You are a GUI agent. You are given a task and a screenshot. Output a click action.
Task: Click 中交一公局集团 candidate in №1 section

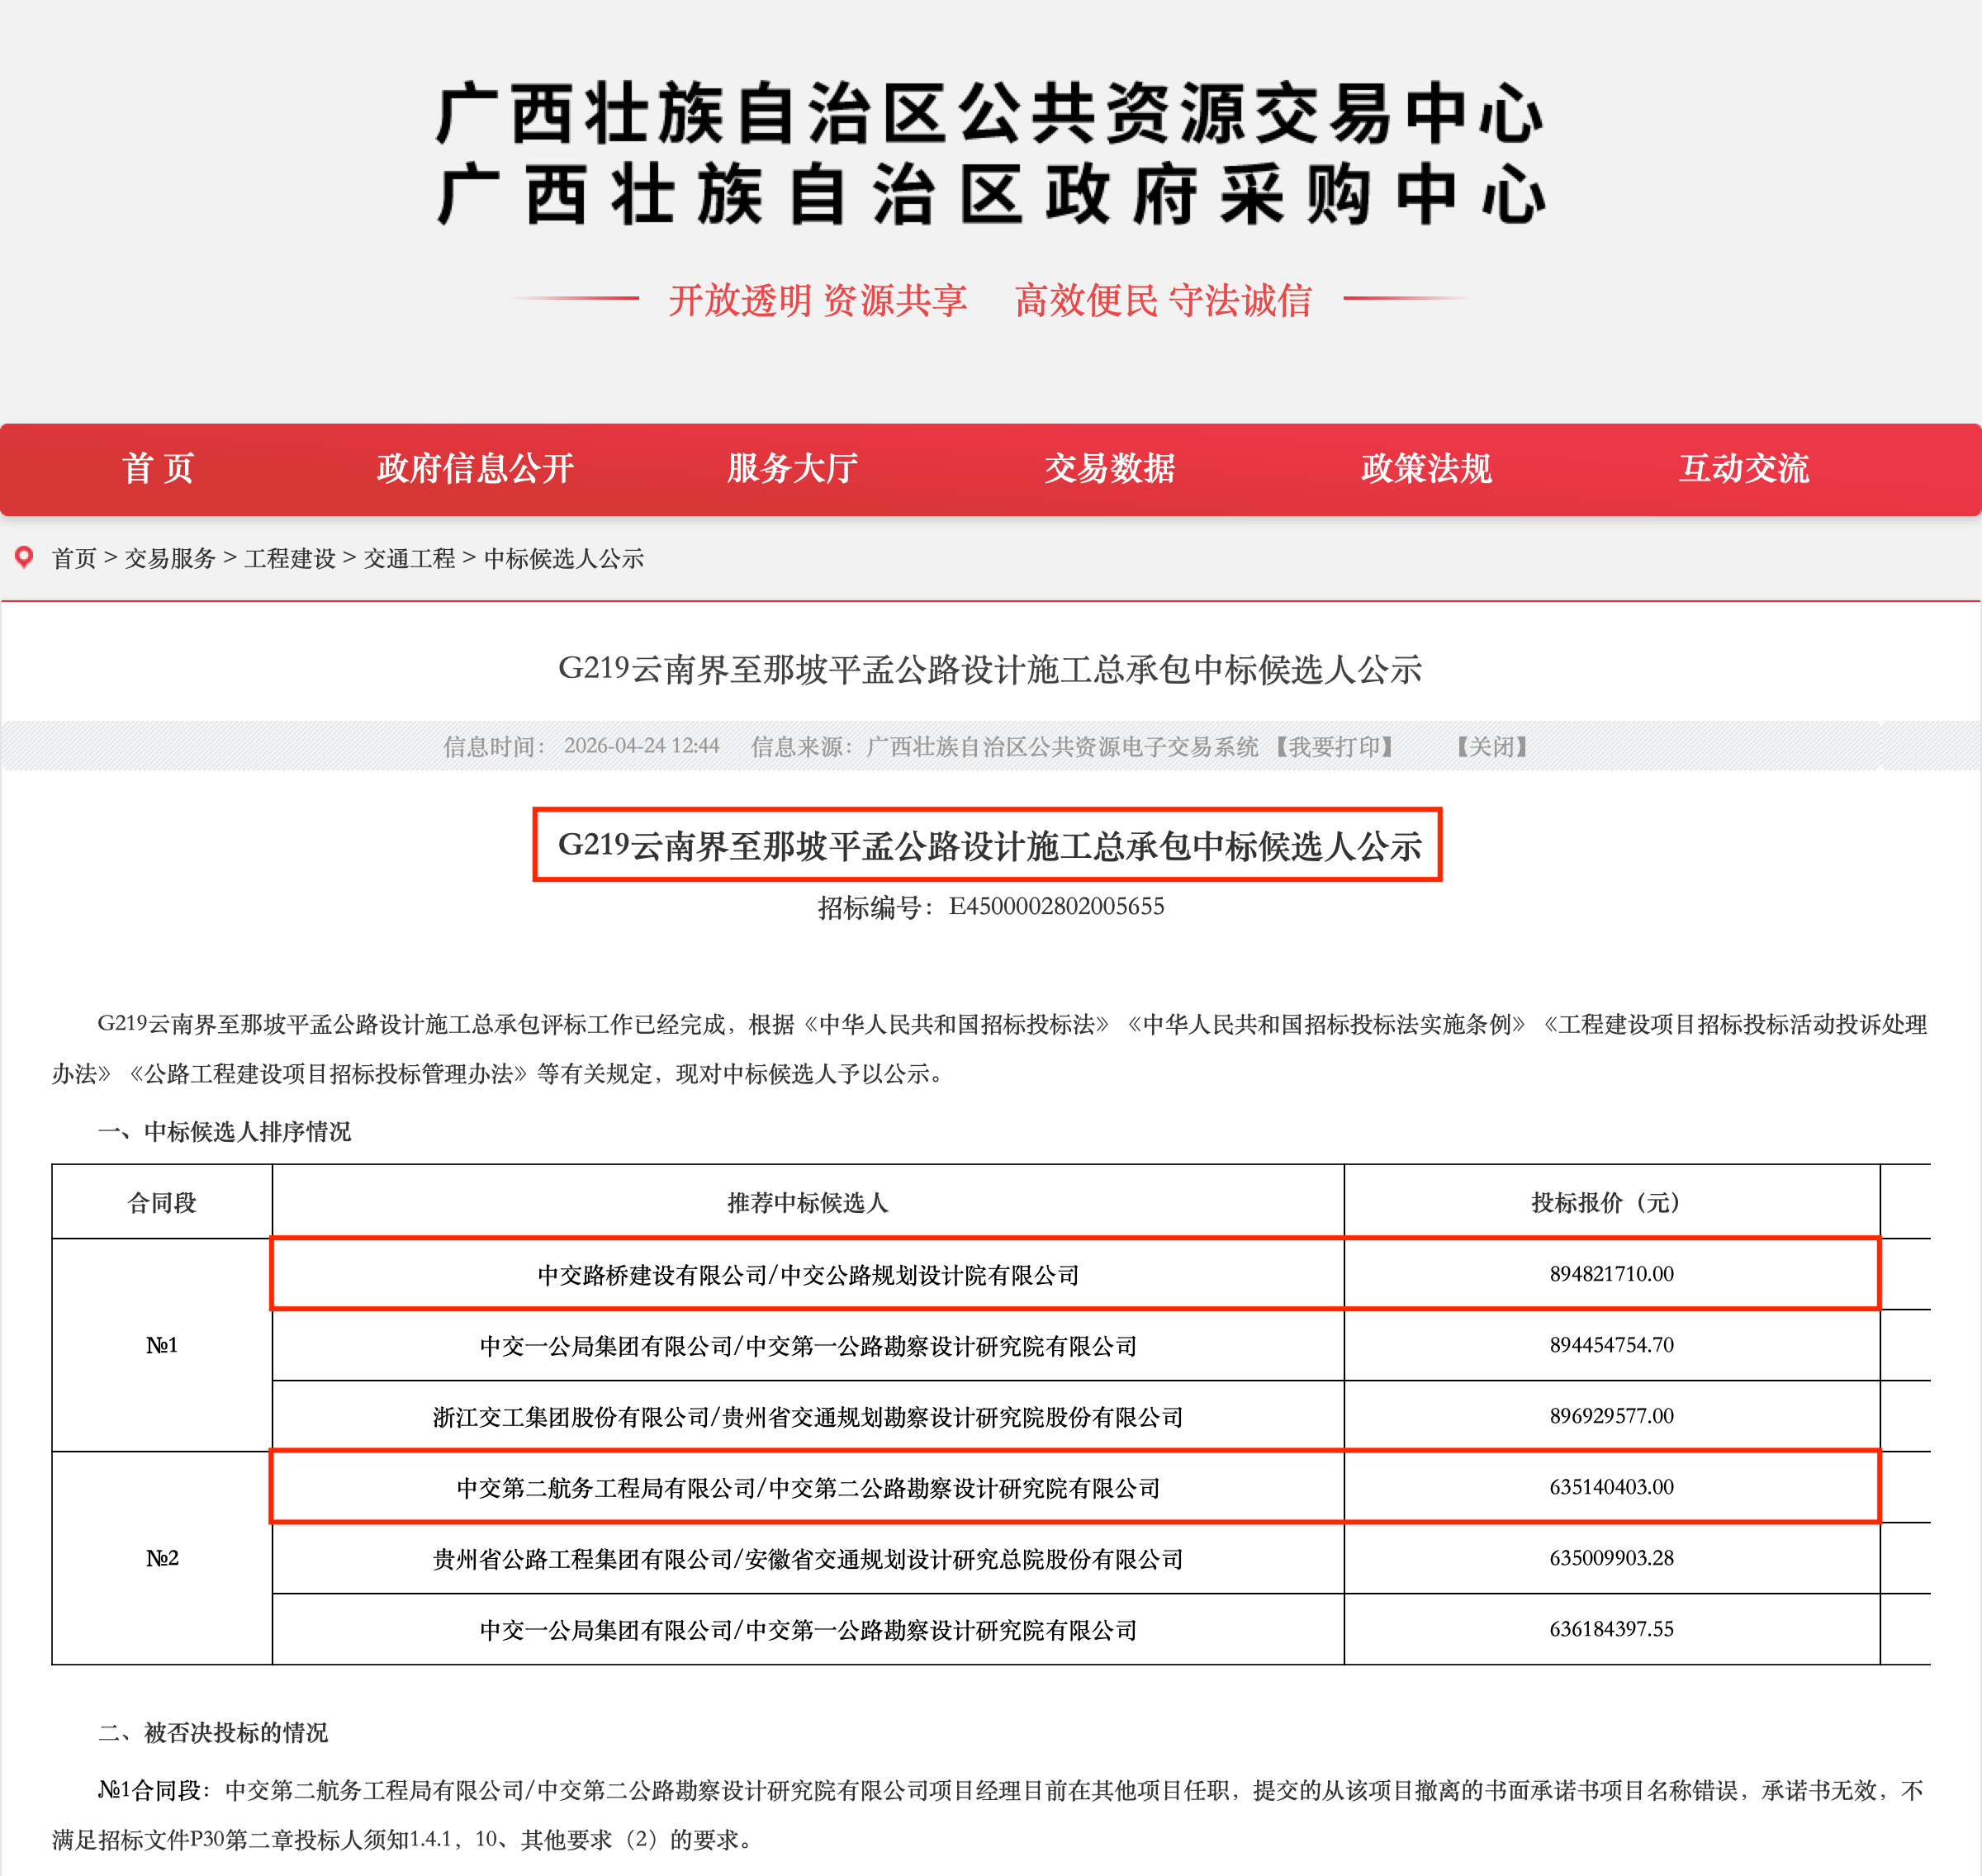tap(808, 1346)
